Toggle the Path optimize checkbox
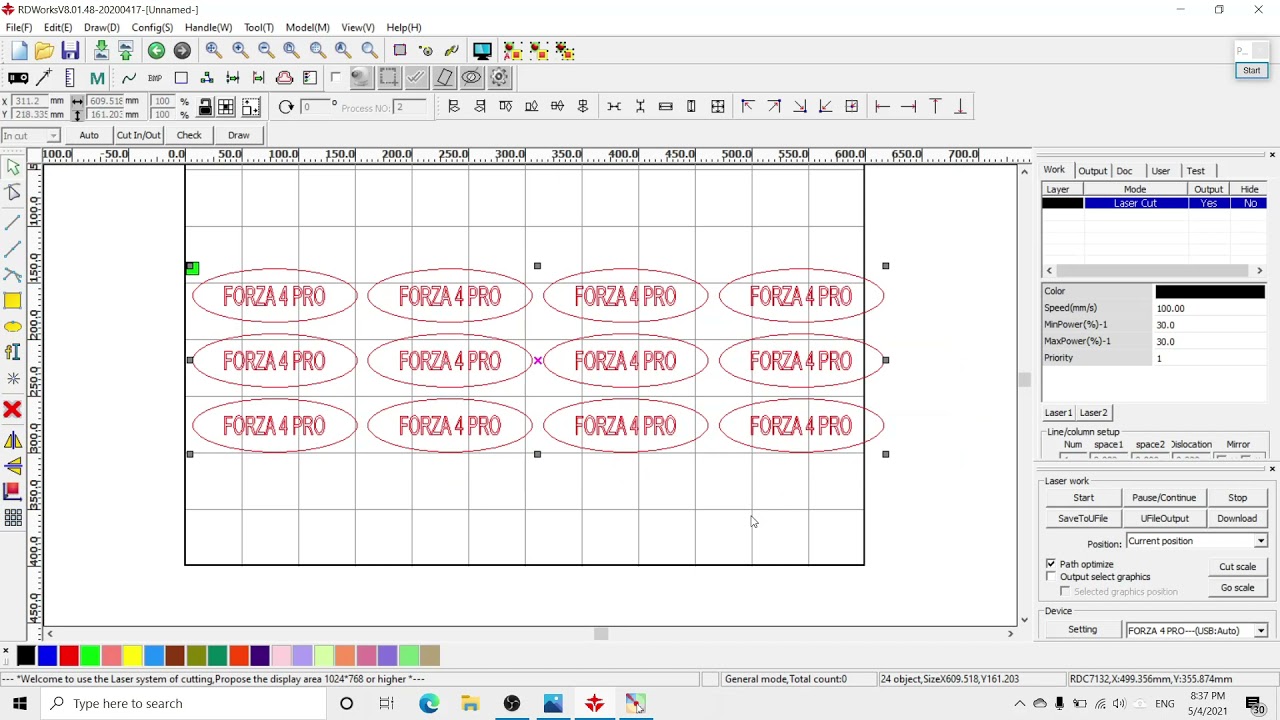 [x=1051, y=564]
